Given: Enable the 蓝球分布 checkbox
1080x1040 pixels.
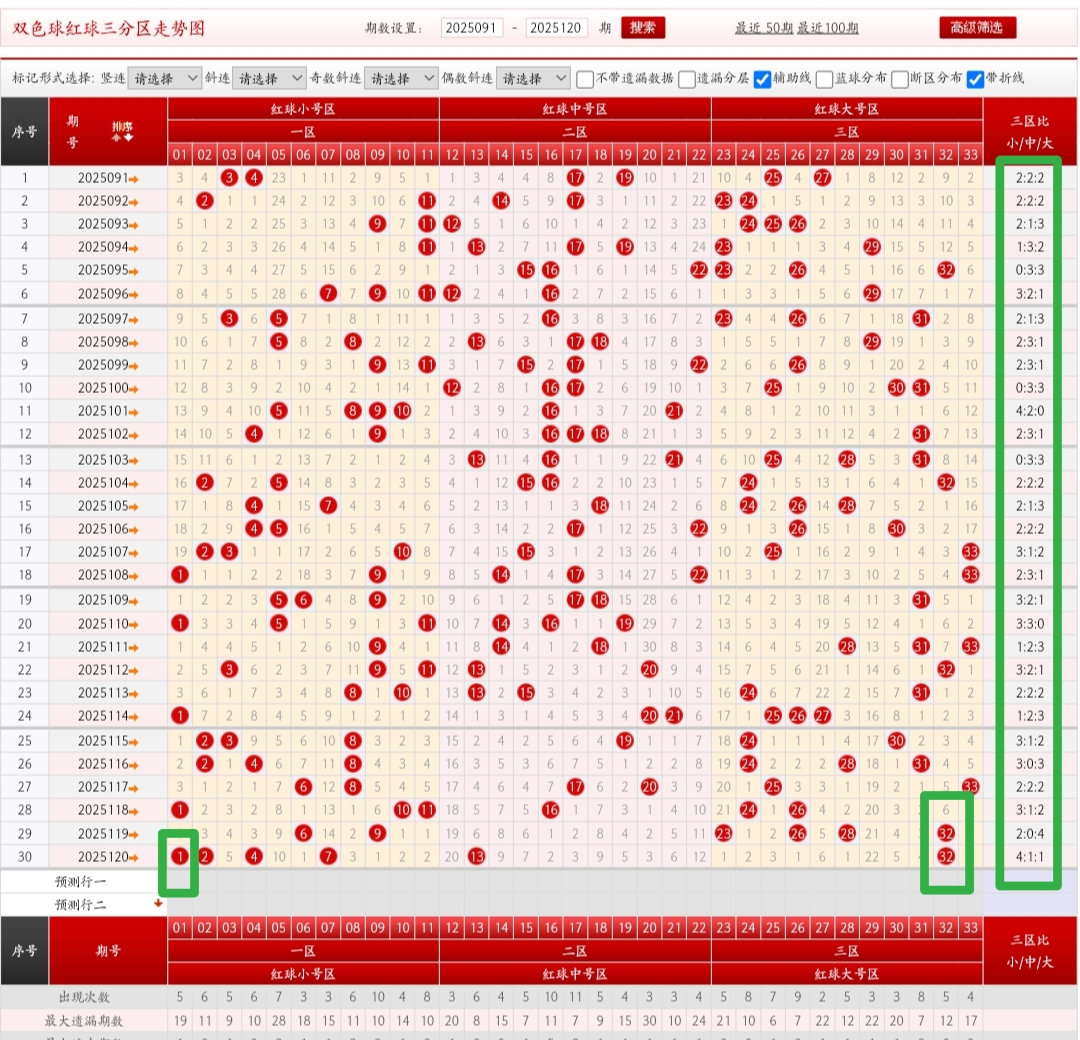Looking at the screenshot, I should tap(824, 79).
